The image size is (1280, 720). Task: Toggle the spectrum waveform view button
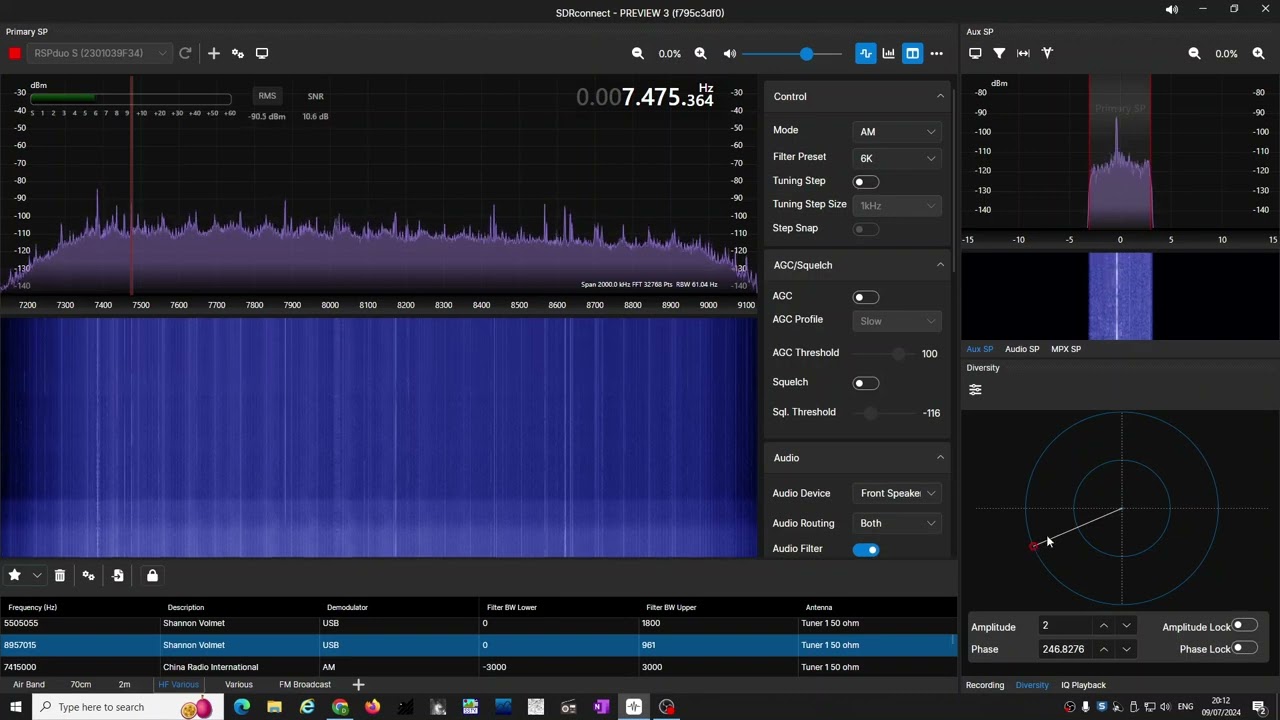pyautogui.click(x=866, y=53)
